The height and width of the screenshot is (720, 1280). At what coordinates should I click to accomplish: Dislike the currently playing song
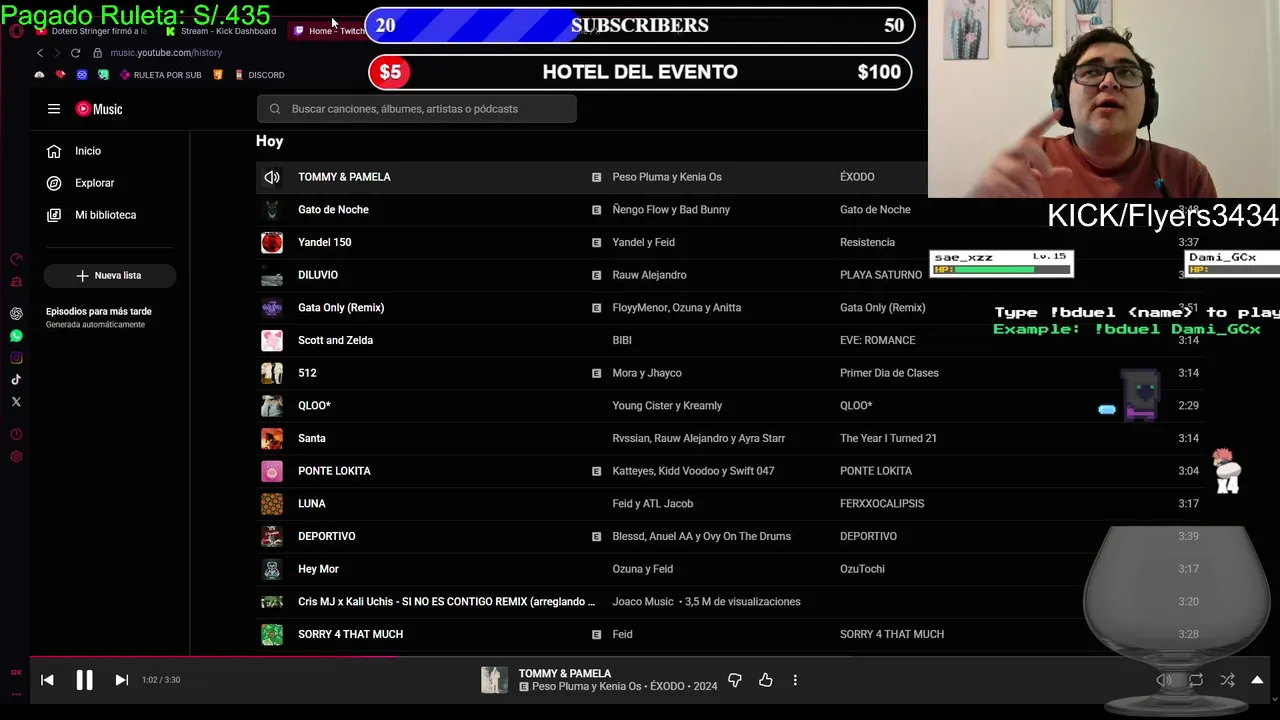[735, 680]
